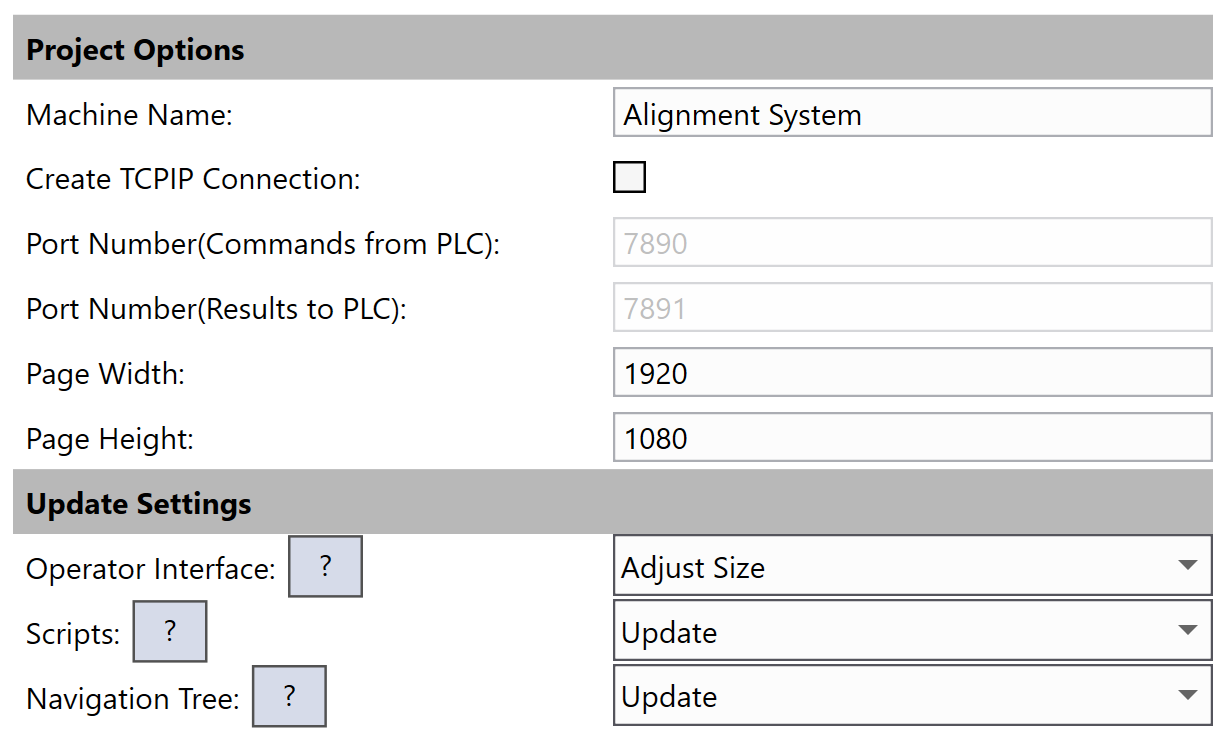The height and width of the screenshot is (742, 1226).
Task: Click the Project Options section header
Action: pos(135,50)
